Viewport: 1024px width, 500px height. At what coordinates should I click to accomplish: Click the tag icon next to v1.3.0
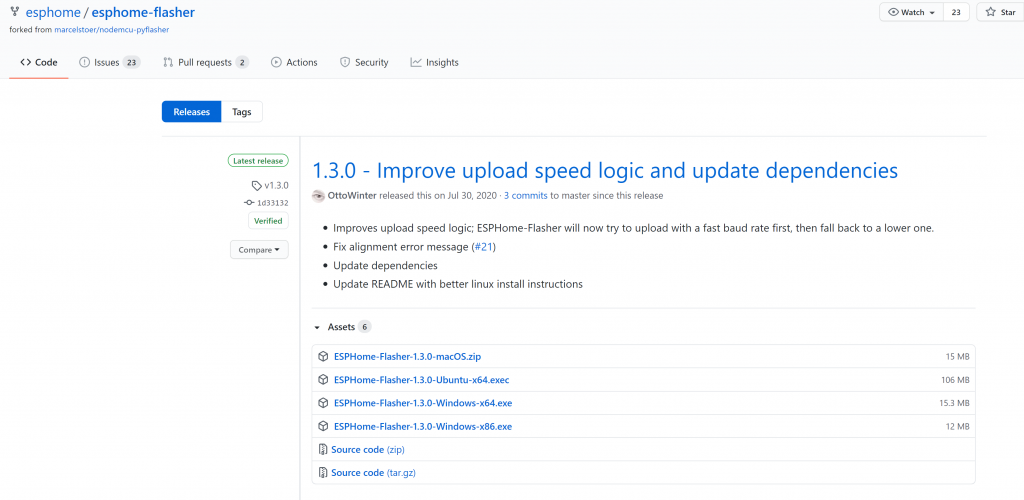257,186
